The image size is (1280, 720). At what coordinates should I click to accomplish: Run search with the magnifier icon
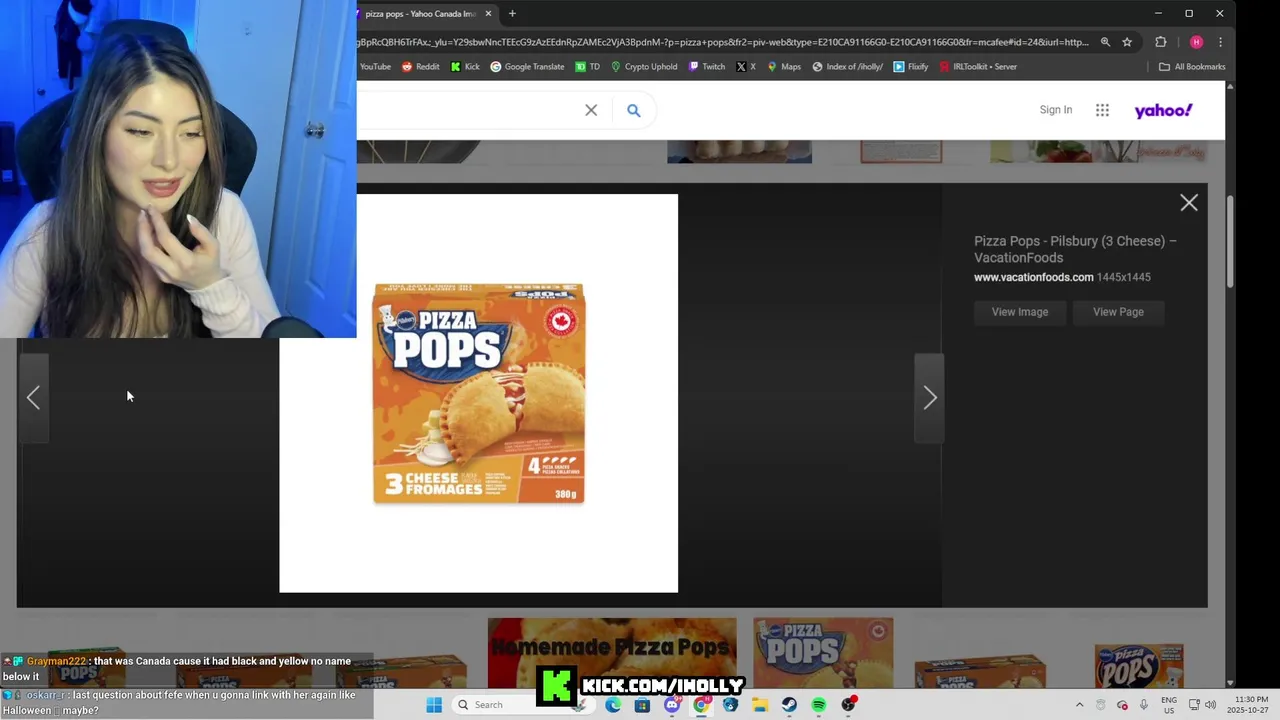tap(633, 110)
